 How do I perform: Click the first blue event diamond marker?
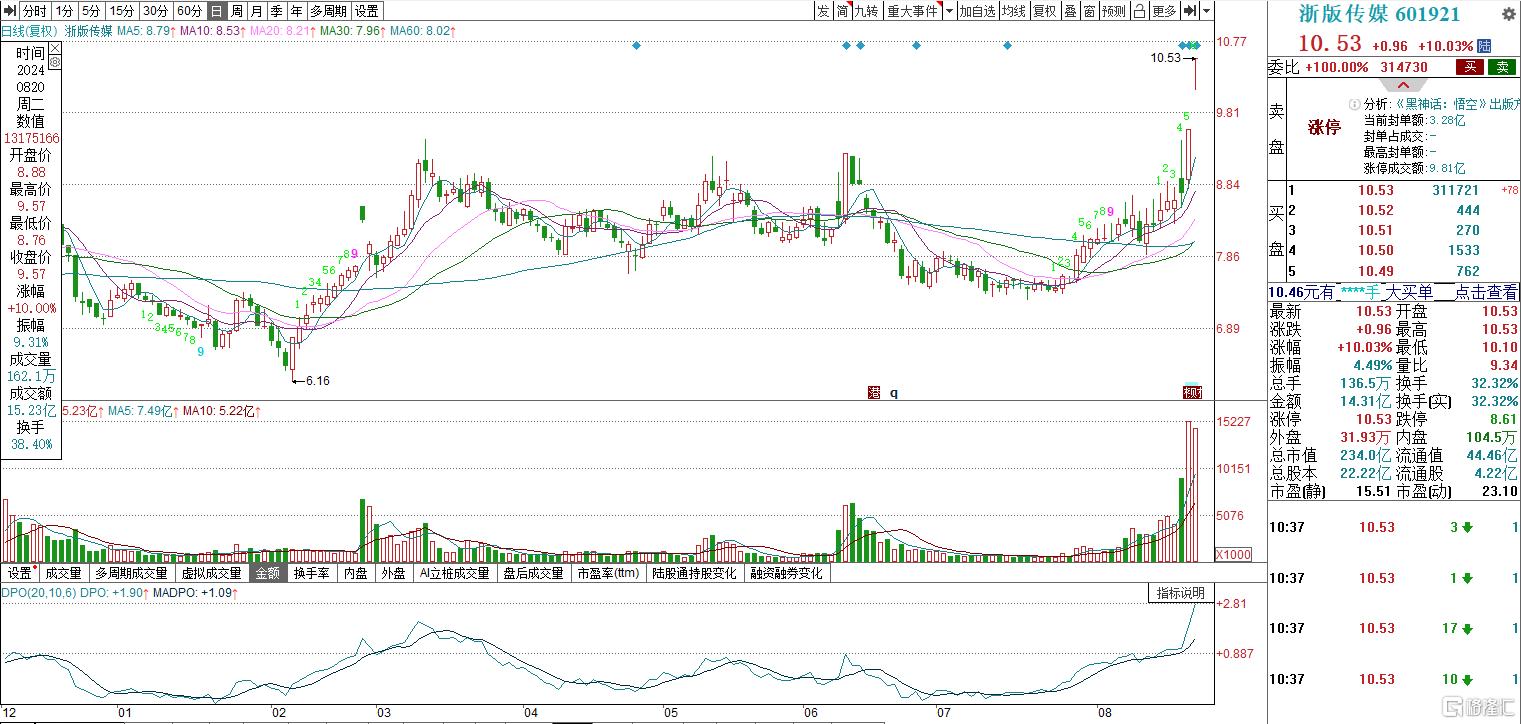pyautogui.click(x=636, y=46)
